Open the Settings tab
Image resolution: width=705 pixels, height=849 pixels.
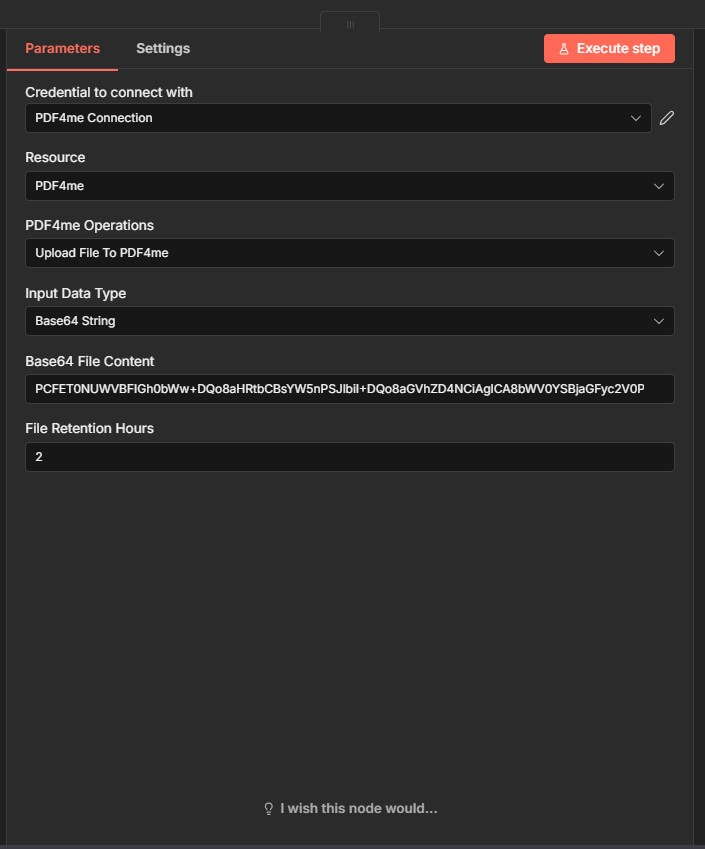[163, 48]
